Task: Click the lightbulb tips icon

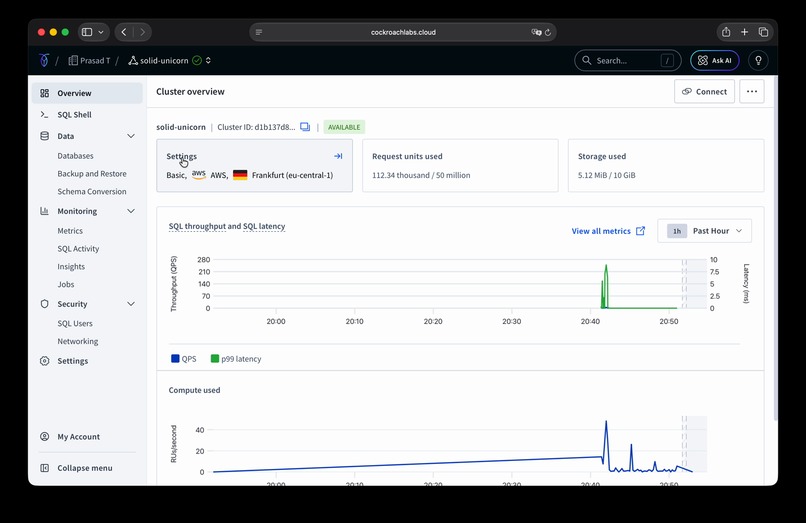Action: (758, 60)
